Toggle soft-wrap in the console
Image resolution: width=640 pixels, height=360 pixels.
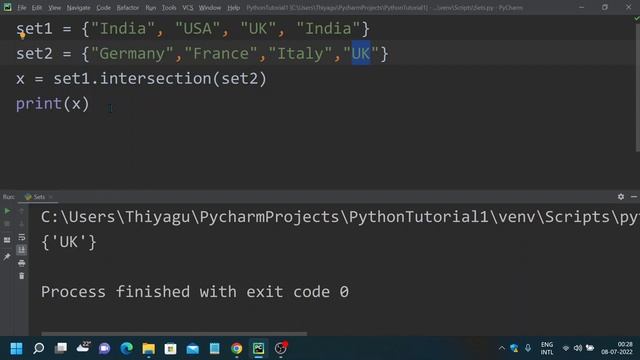pyautogui.click(x=22, y=237)
